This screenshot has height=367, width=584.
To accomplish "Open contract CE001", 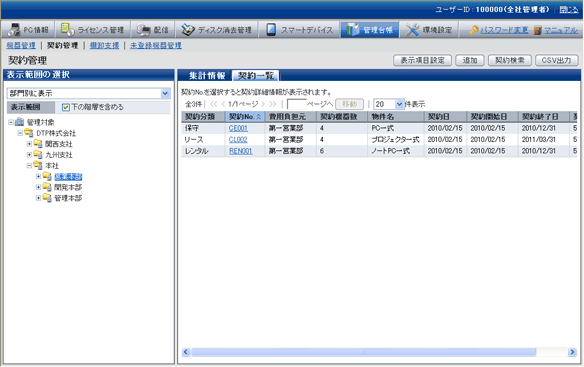I will (x=238, y=128).
